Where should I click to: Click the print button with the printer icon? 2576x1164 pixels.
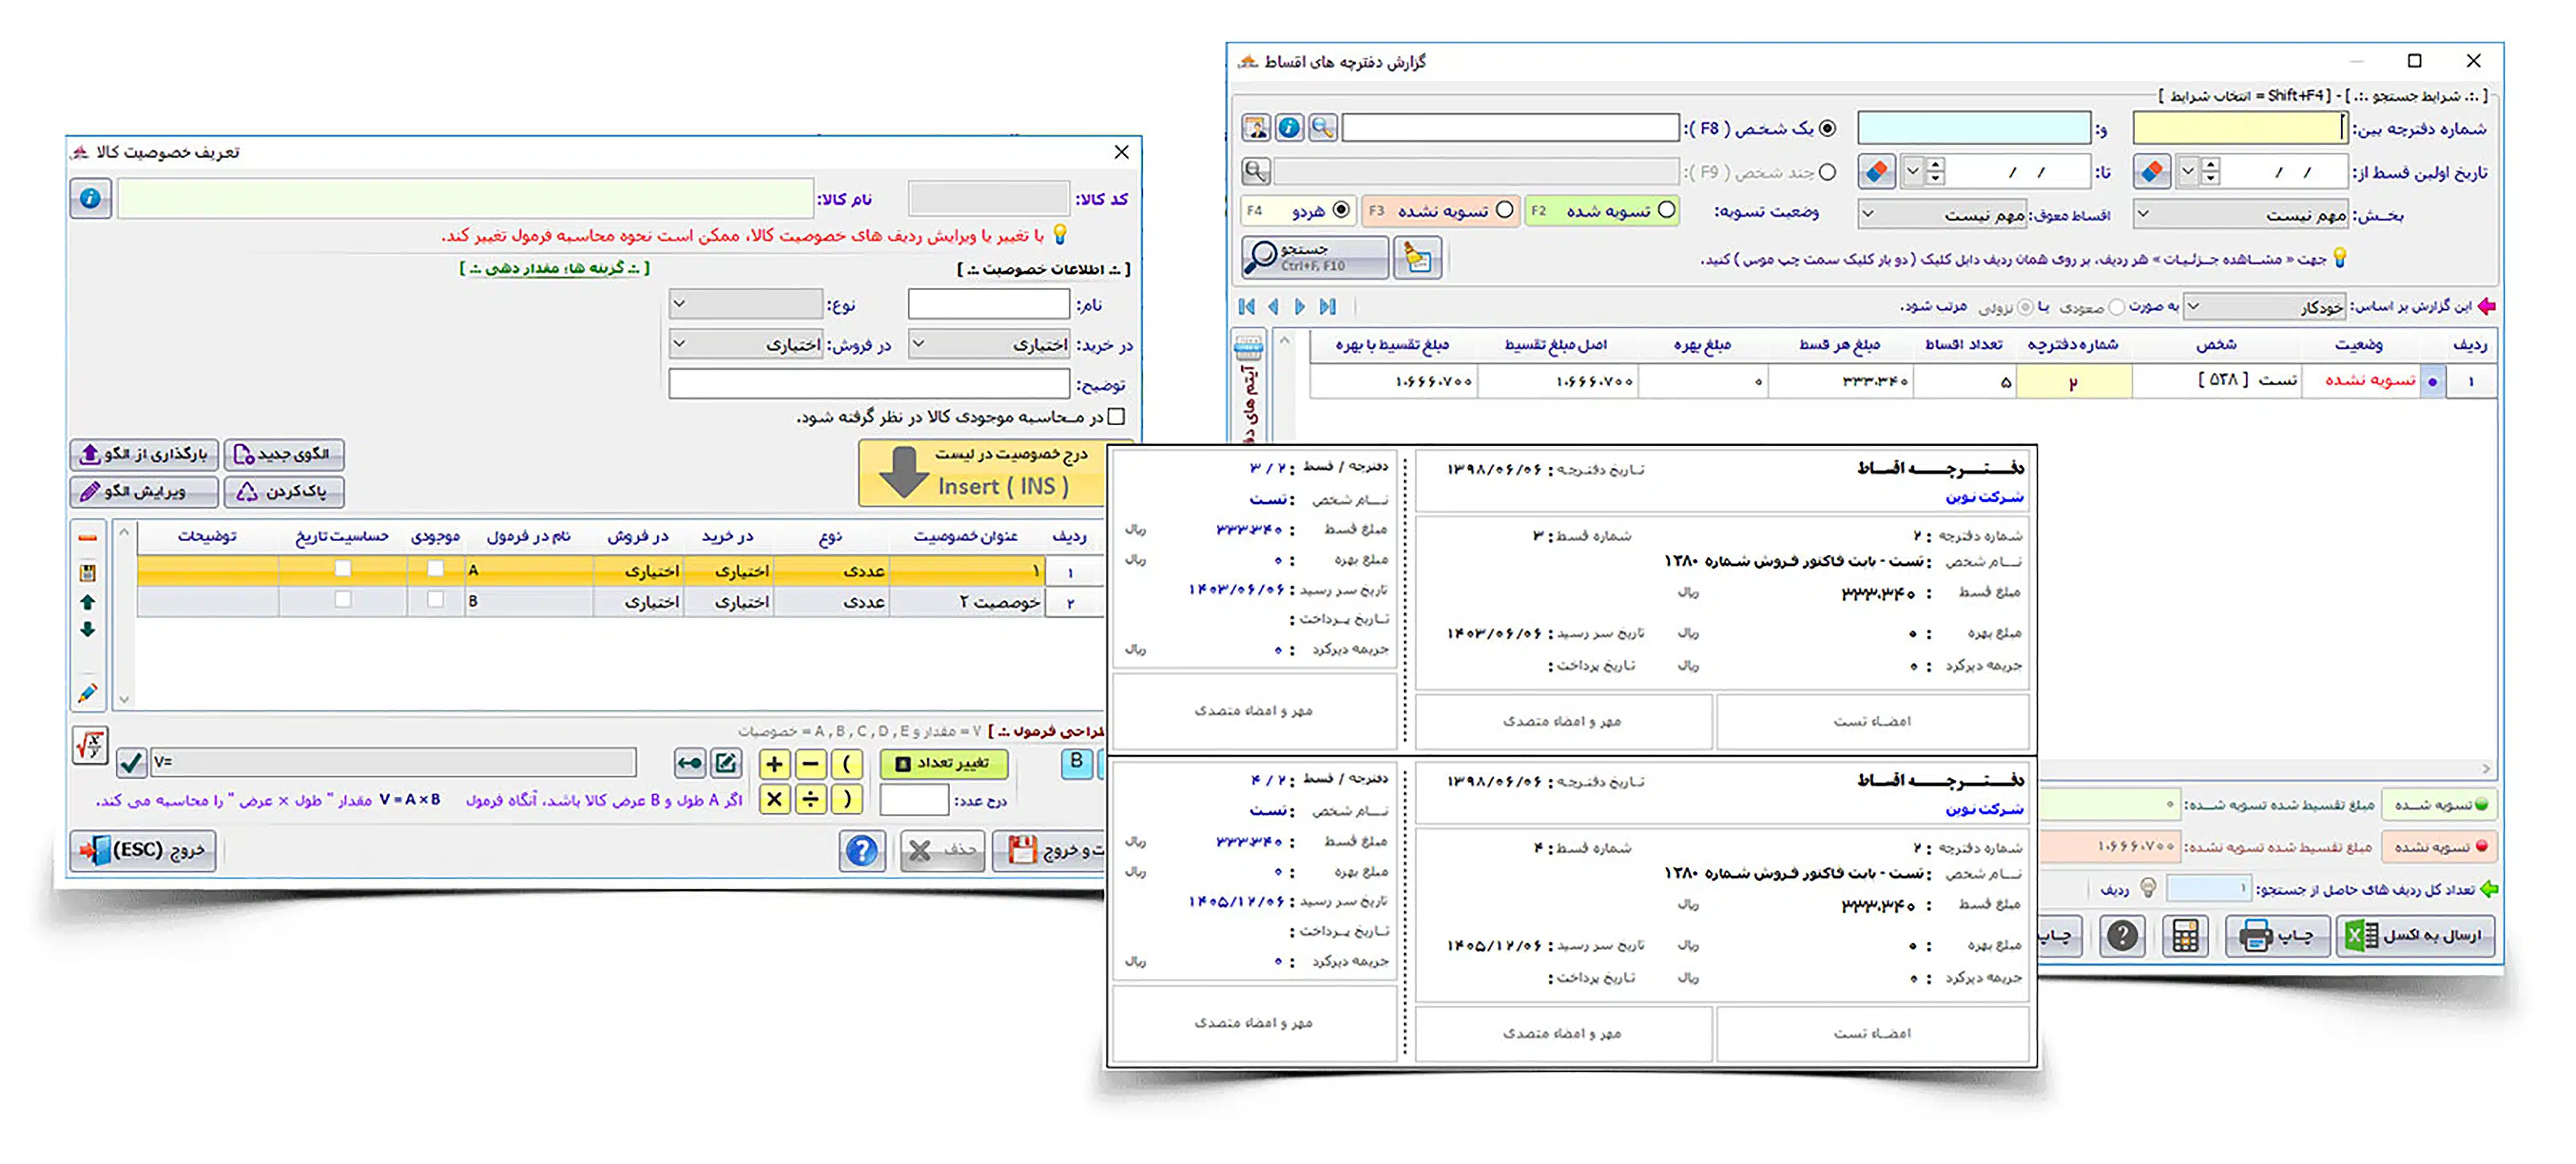pos(2277,936)
